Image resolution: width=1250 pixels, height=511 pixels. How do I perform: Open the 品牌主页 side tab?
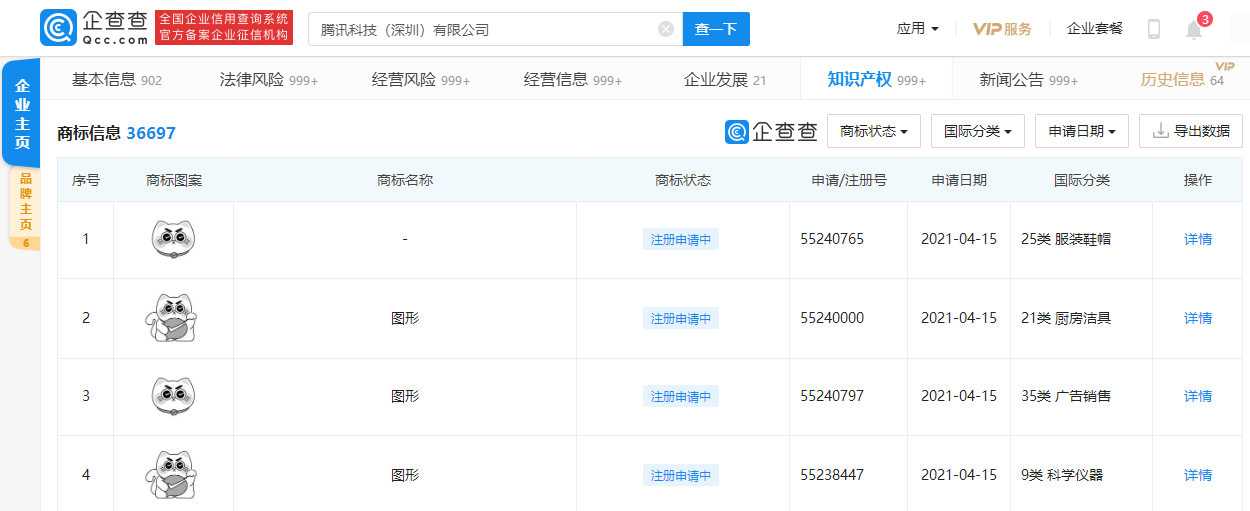[25, 207]
